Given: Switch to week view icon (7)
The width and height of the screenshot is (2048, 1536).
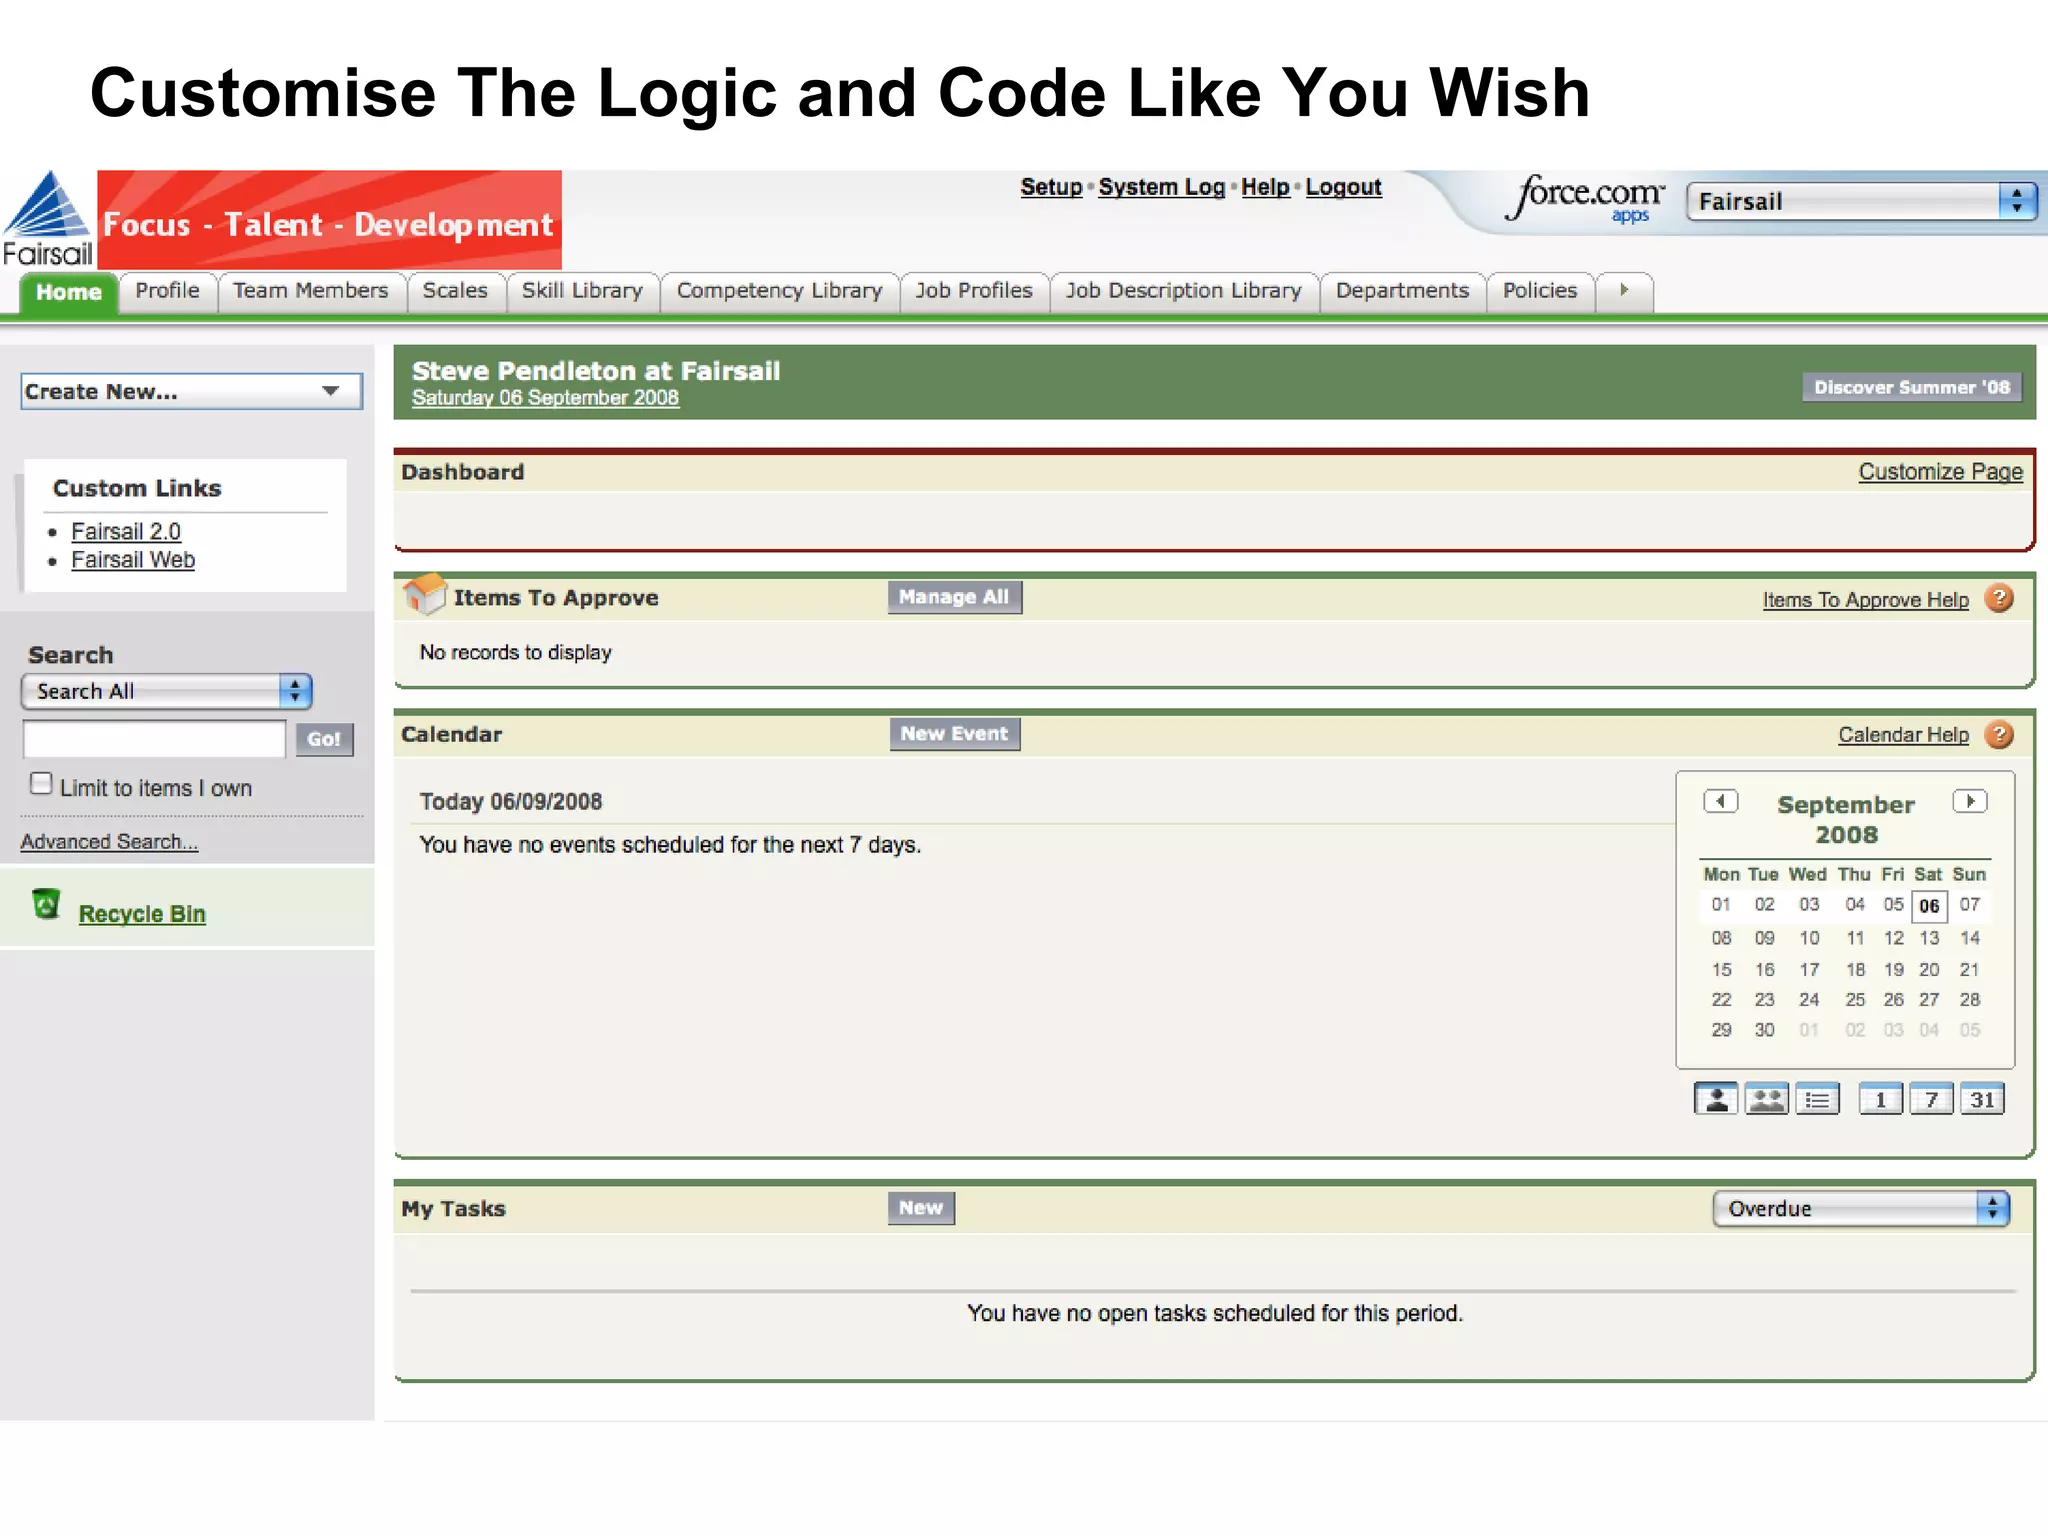Looking at the screenshot, I should [x=1932, y=1099].
